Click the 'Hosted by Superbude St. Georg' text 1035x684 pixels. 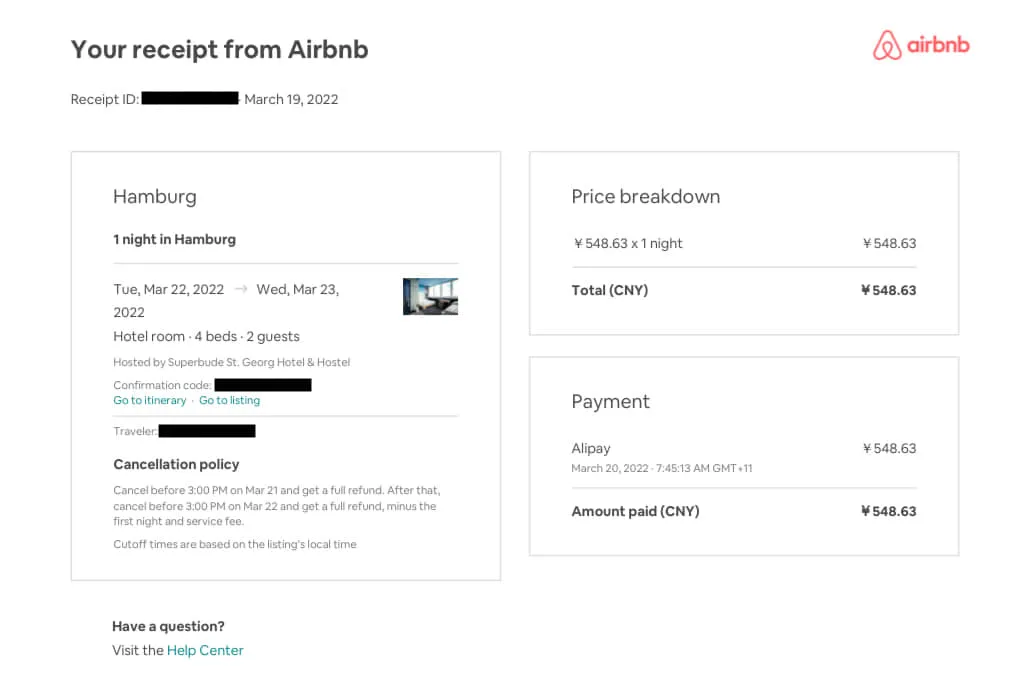pyautogui.click(x=232, y=362)
